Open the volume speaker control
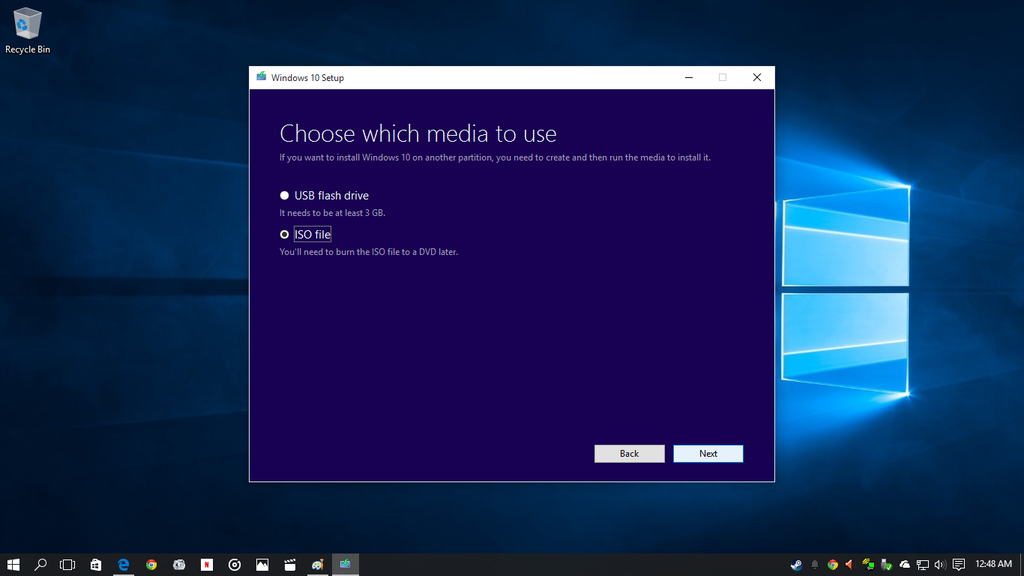This screenshot has width=1024, height=576. click(940, 564)
